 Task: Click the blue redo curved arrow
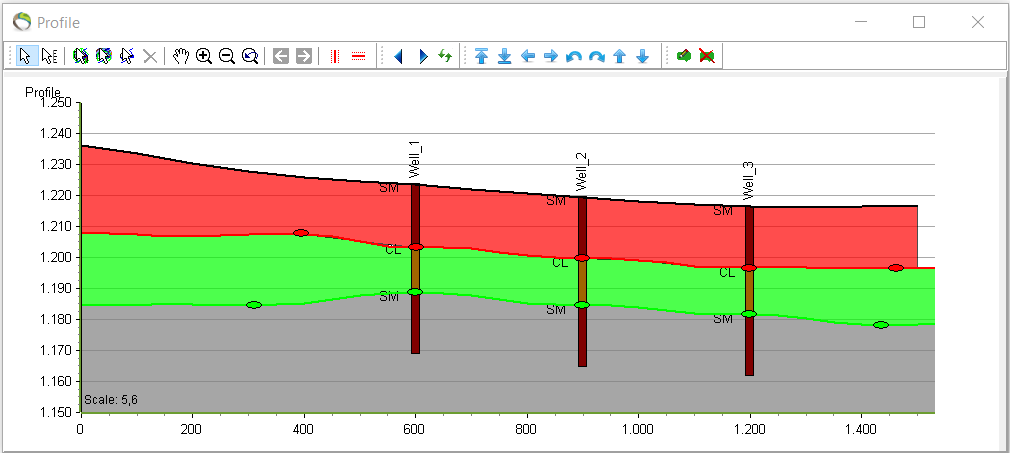[596, 56]
